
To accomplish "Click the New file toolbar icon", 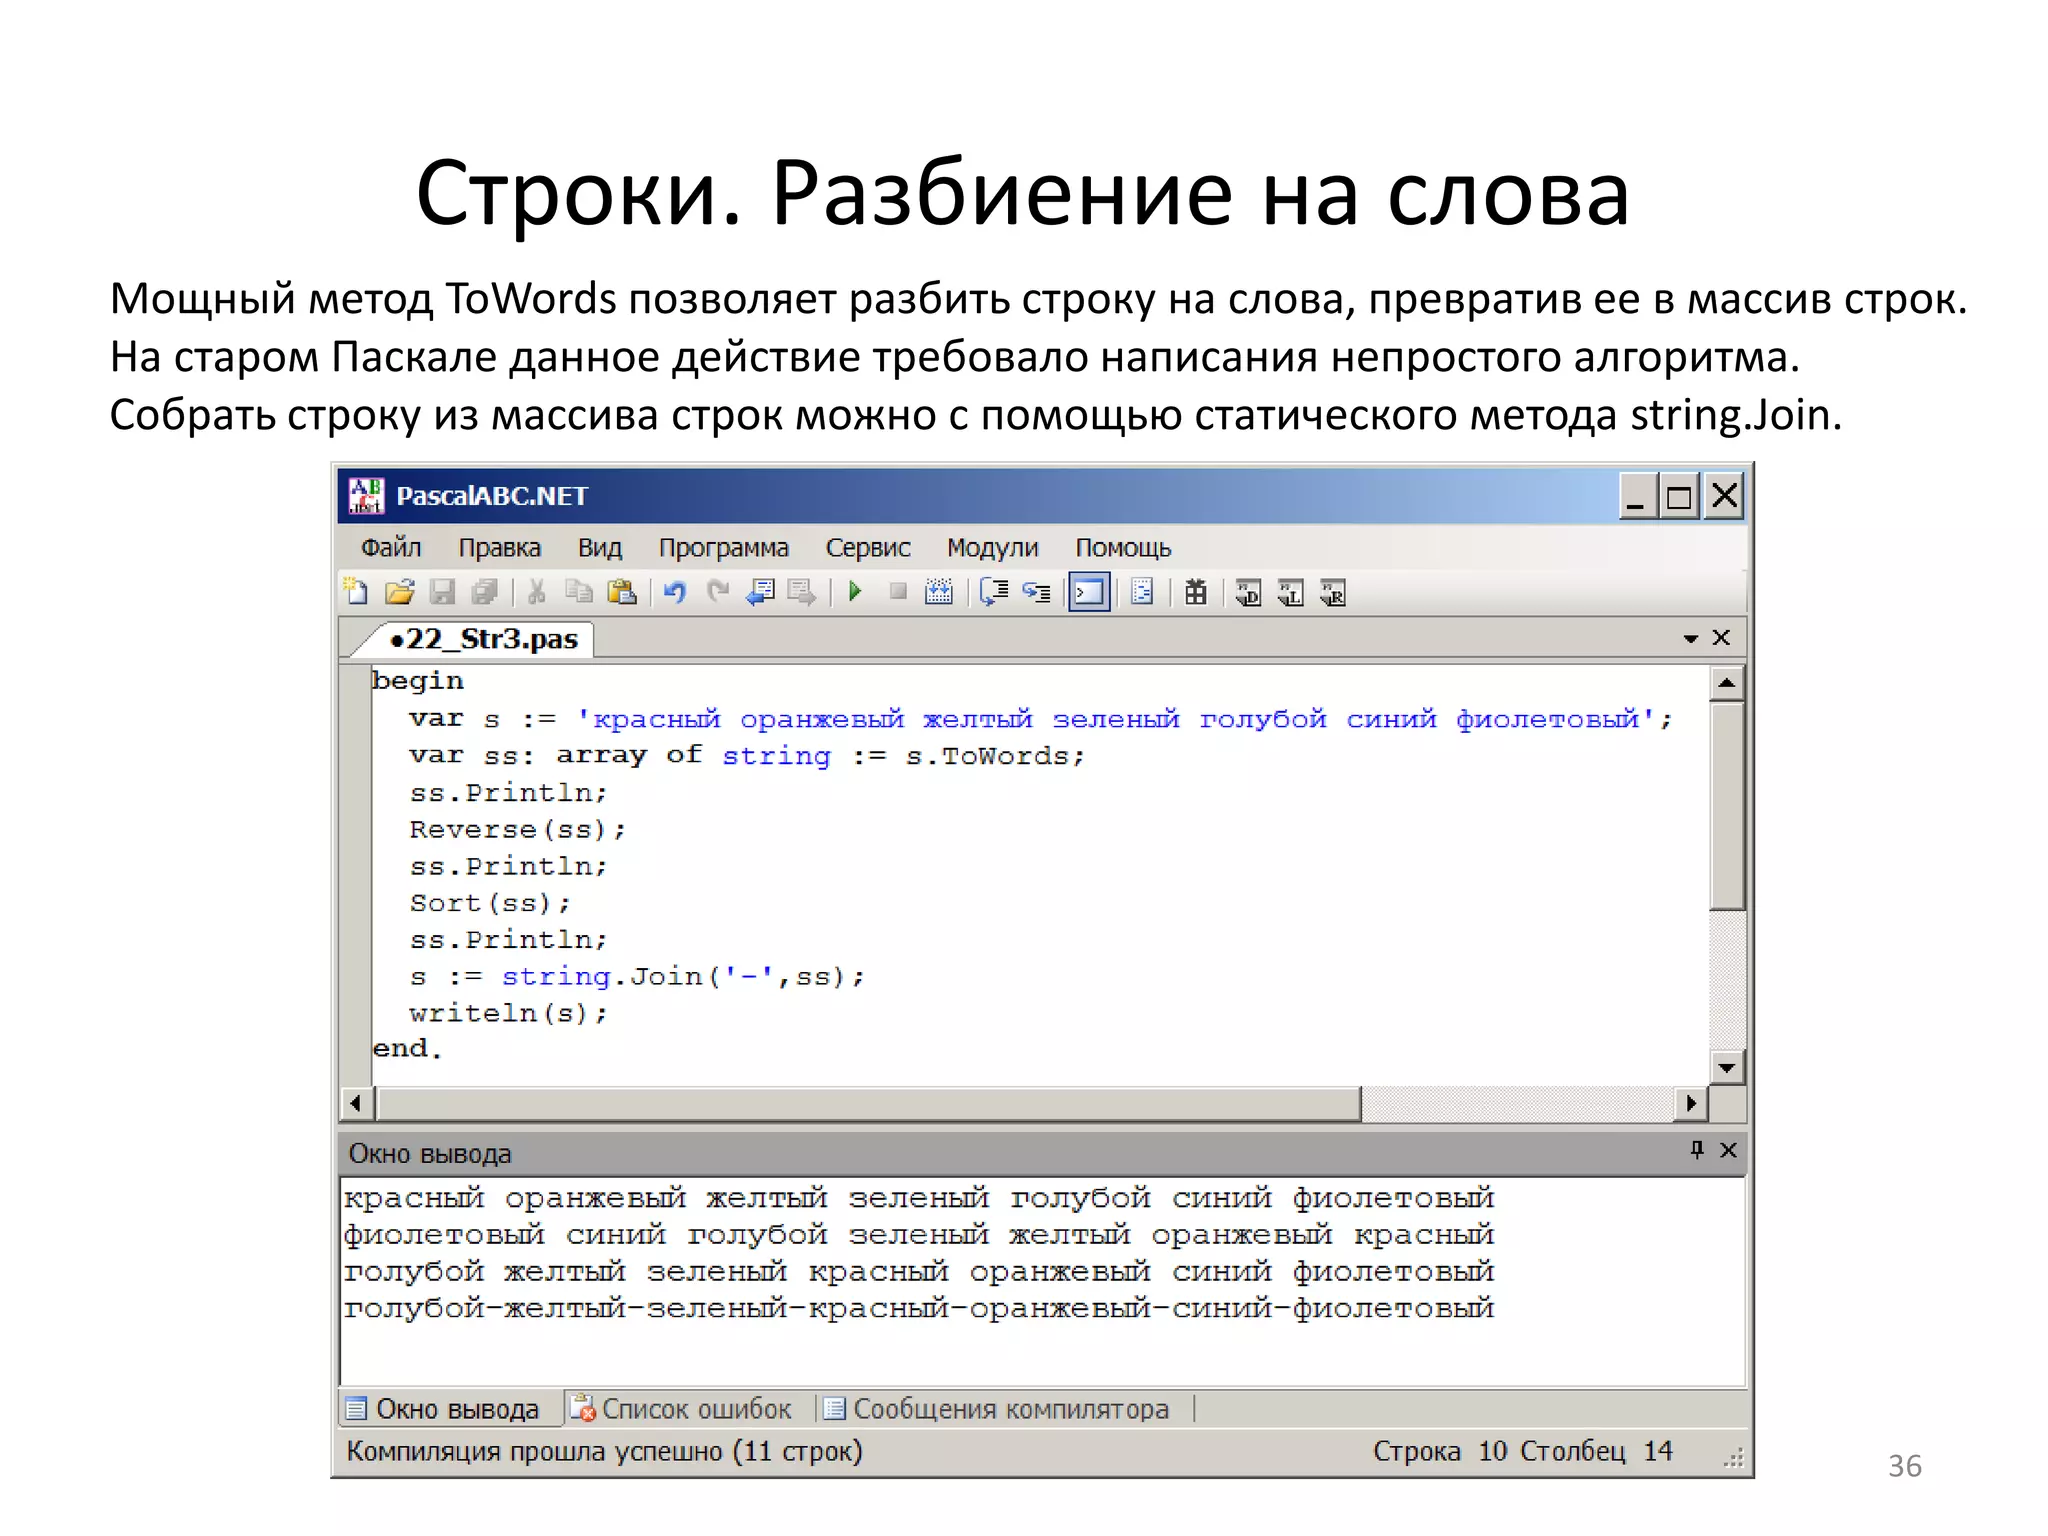I will coord(355,592).
